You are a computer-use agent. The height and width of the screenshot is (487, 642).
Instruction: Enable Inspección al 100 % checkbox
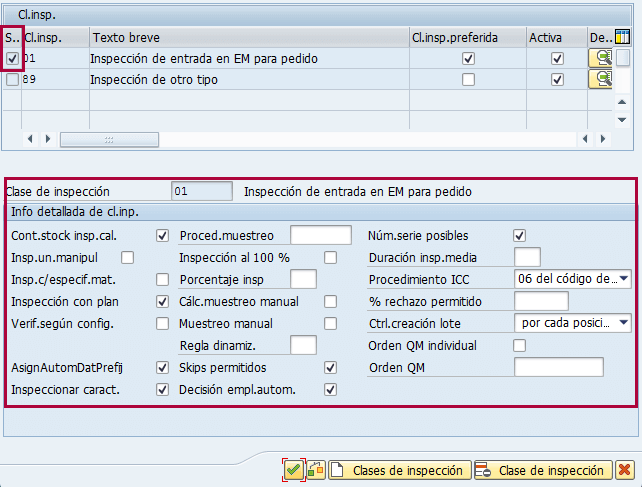click(x=330, y=258)
